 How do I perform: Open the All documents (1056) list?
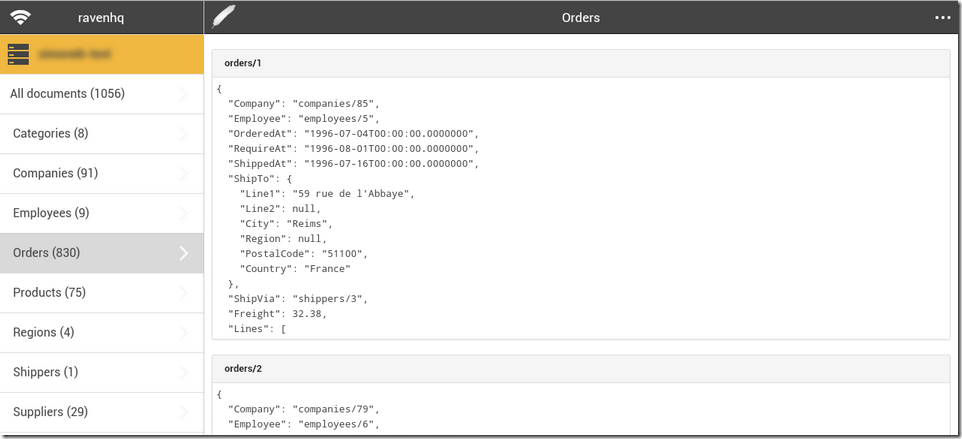pyautogui.click(x=102, y=94)
